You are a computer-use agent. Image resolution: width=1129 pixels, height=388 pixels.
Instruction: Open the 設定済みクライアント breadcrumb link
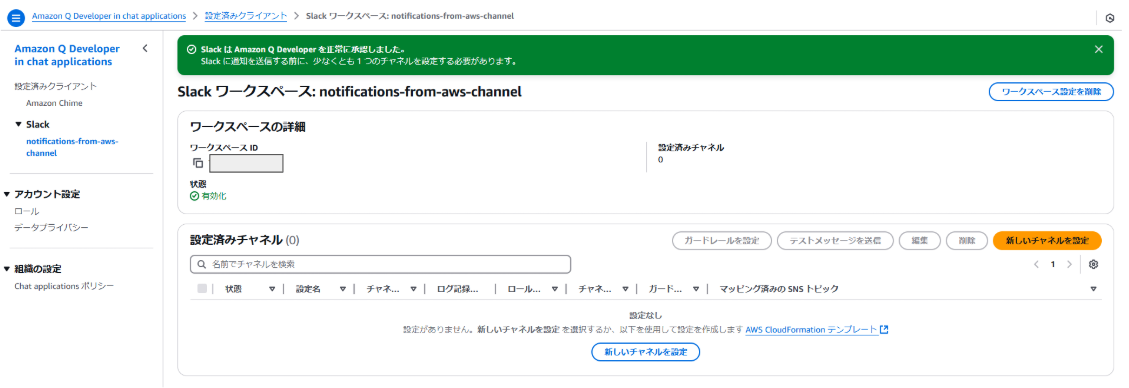point(246,16)
